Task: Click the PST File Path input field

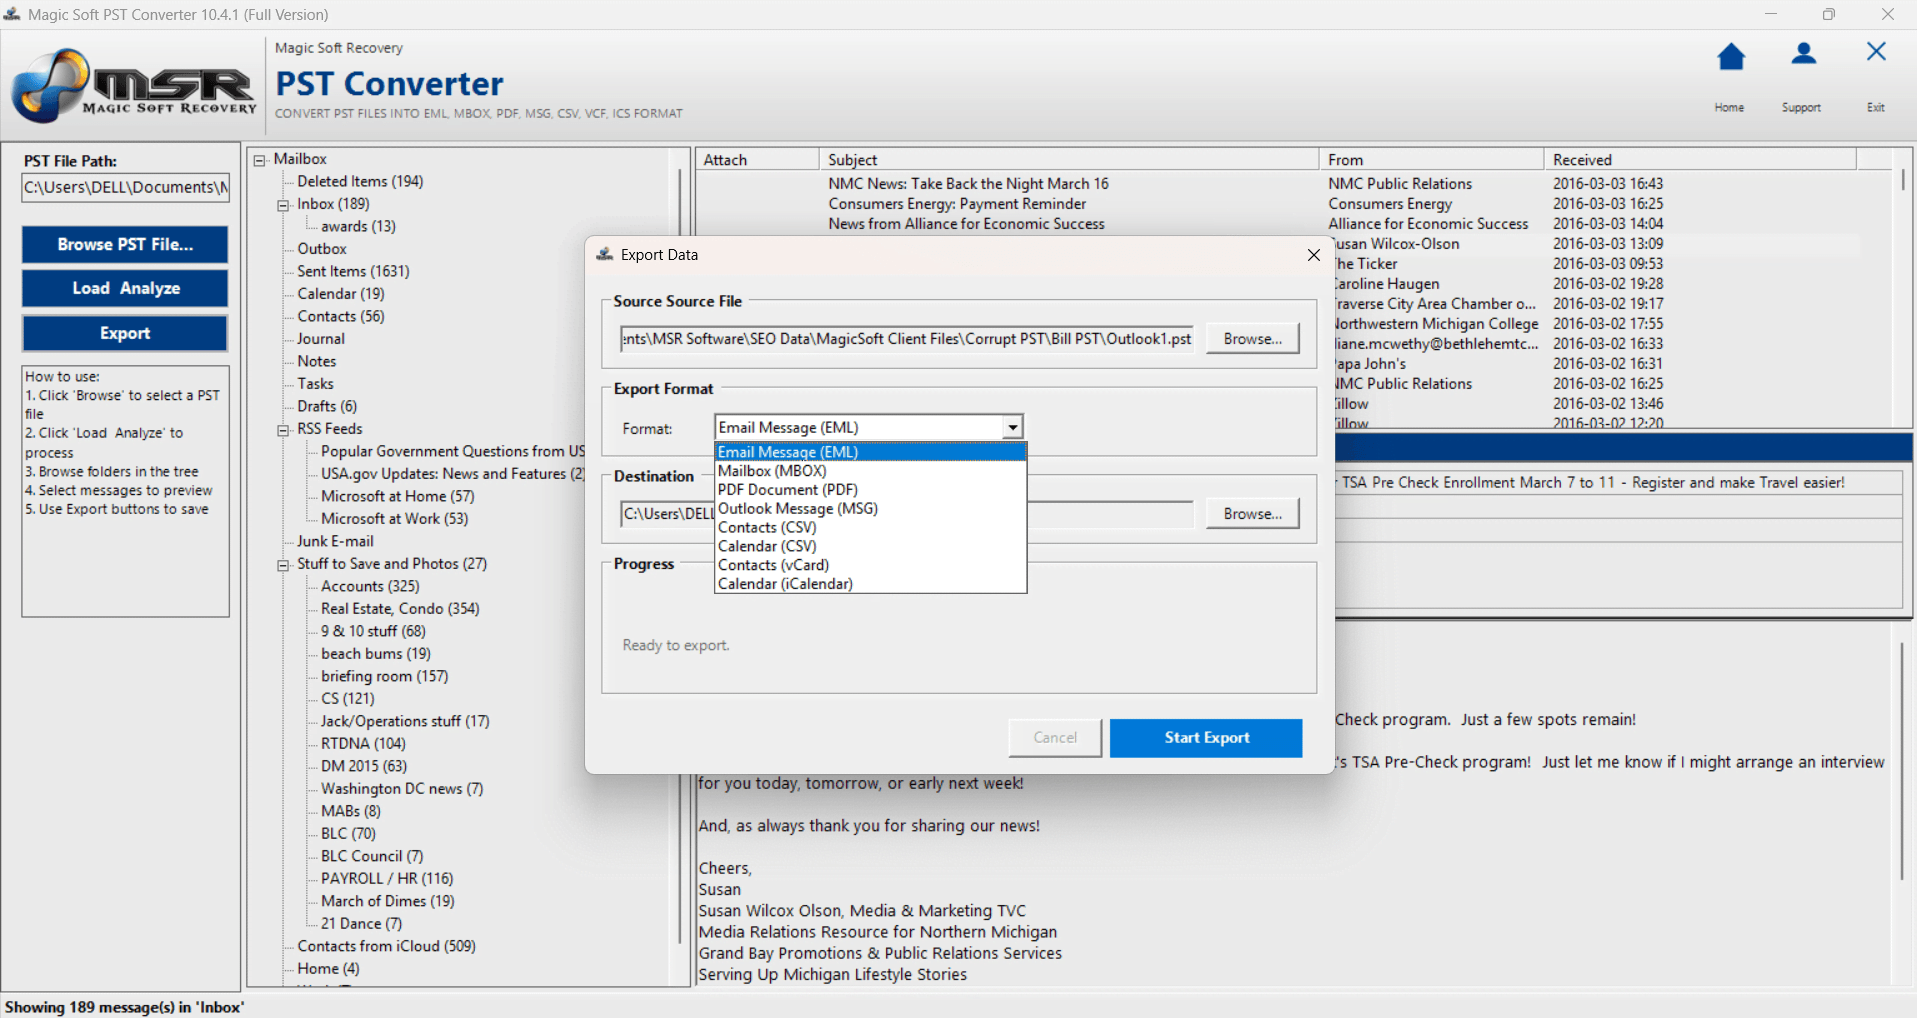Action: point(126,188)
